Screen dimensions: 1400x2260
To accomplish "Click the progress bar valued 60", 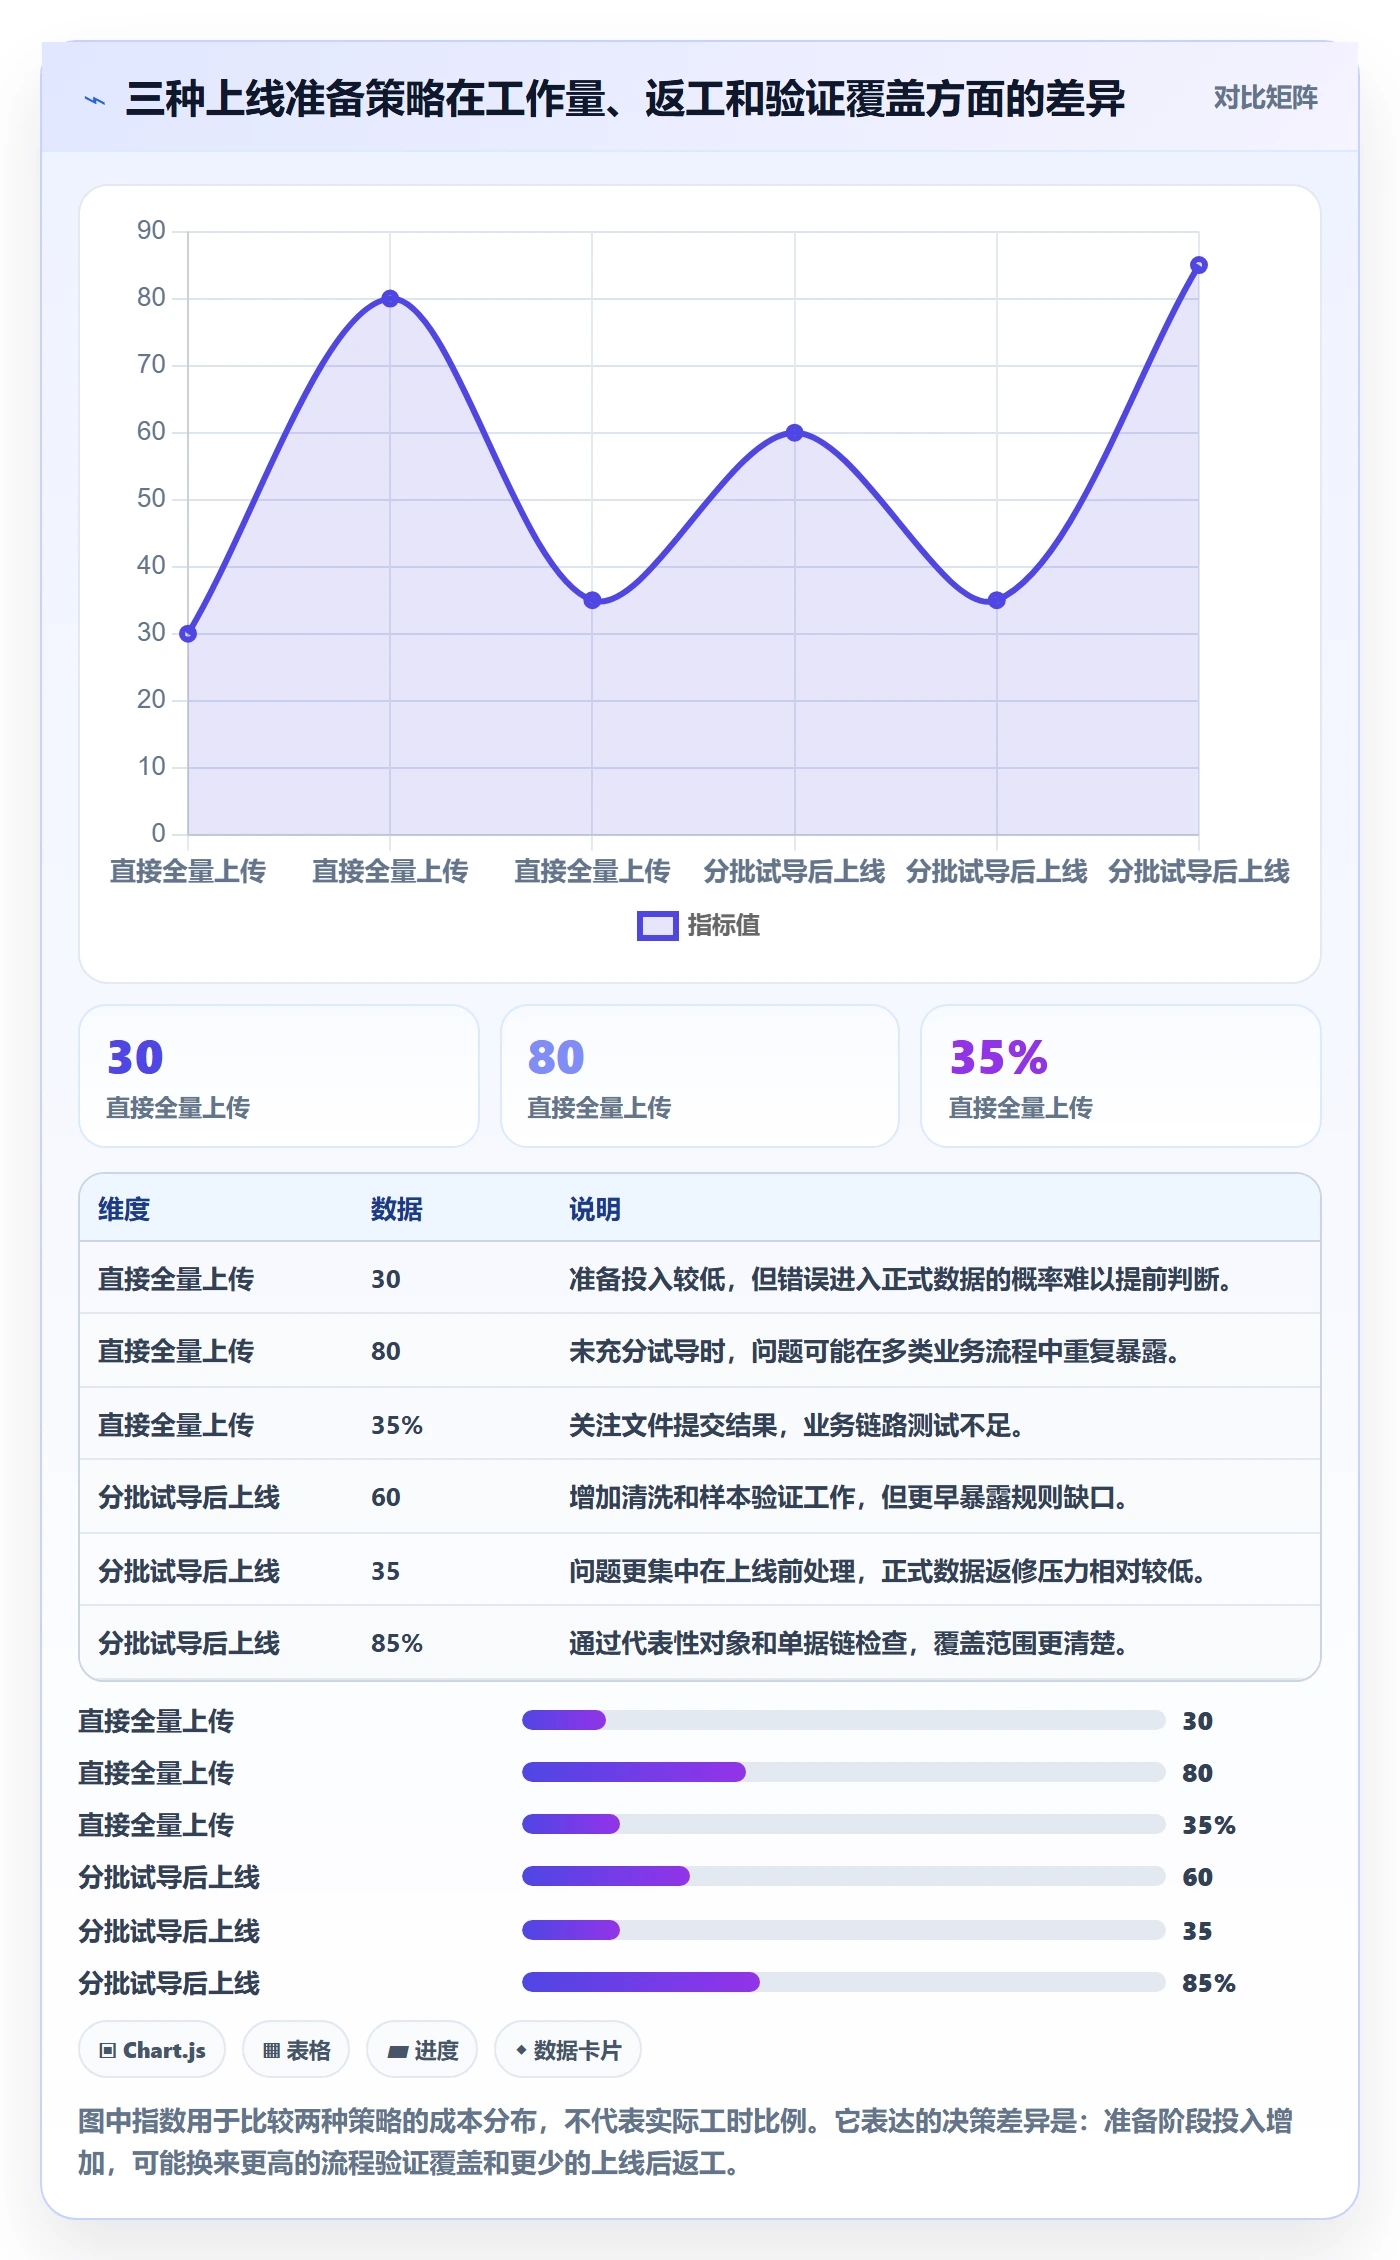I will 843,1876.
